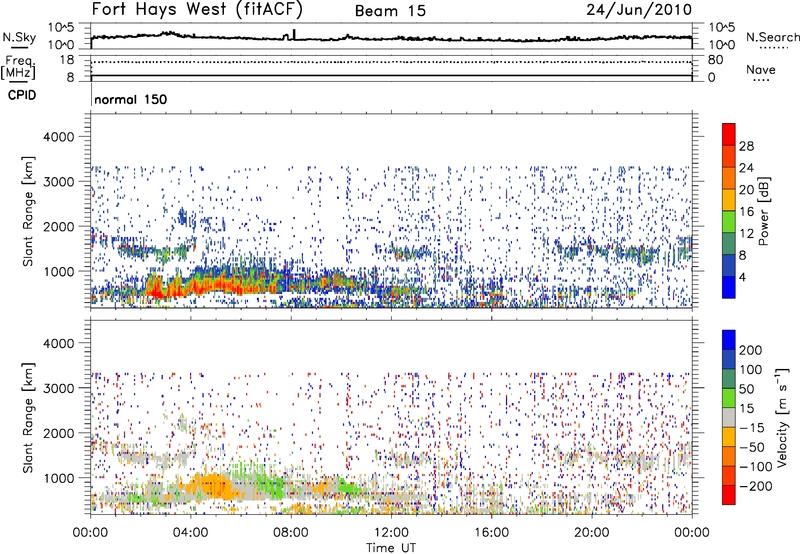
Task: Click the date '24/Jun/2010'
Action: pyautogui.click(x=639, y=10)
